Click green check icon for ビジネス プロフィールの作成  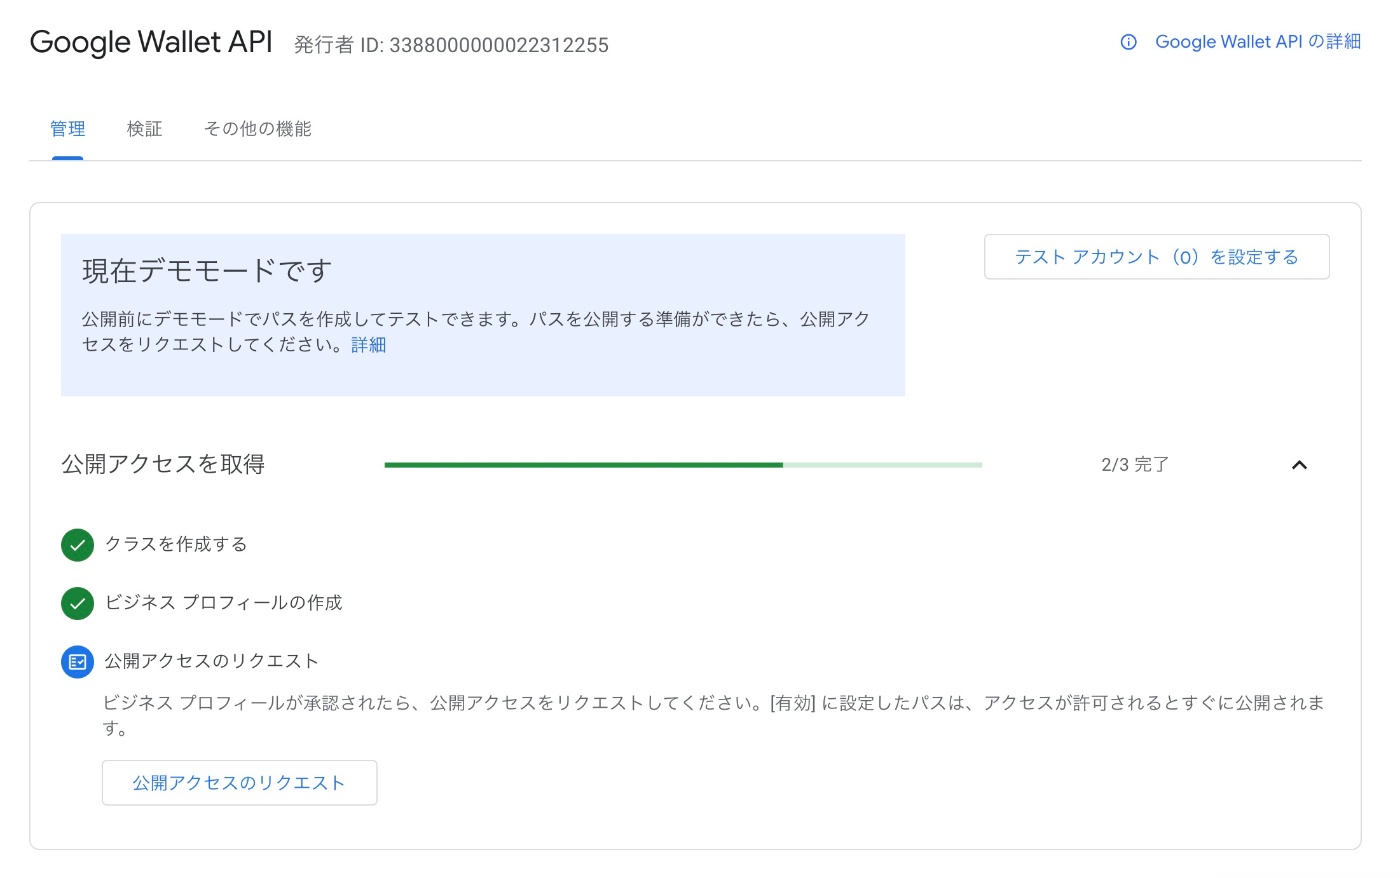(77, 603)
